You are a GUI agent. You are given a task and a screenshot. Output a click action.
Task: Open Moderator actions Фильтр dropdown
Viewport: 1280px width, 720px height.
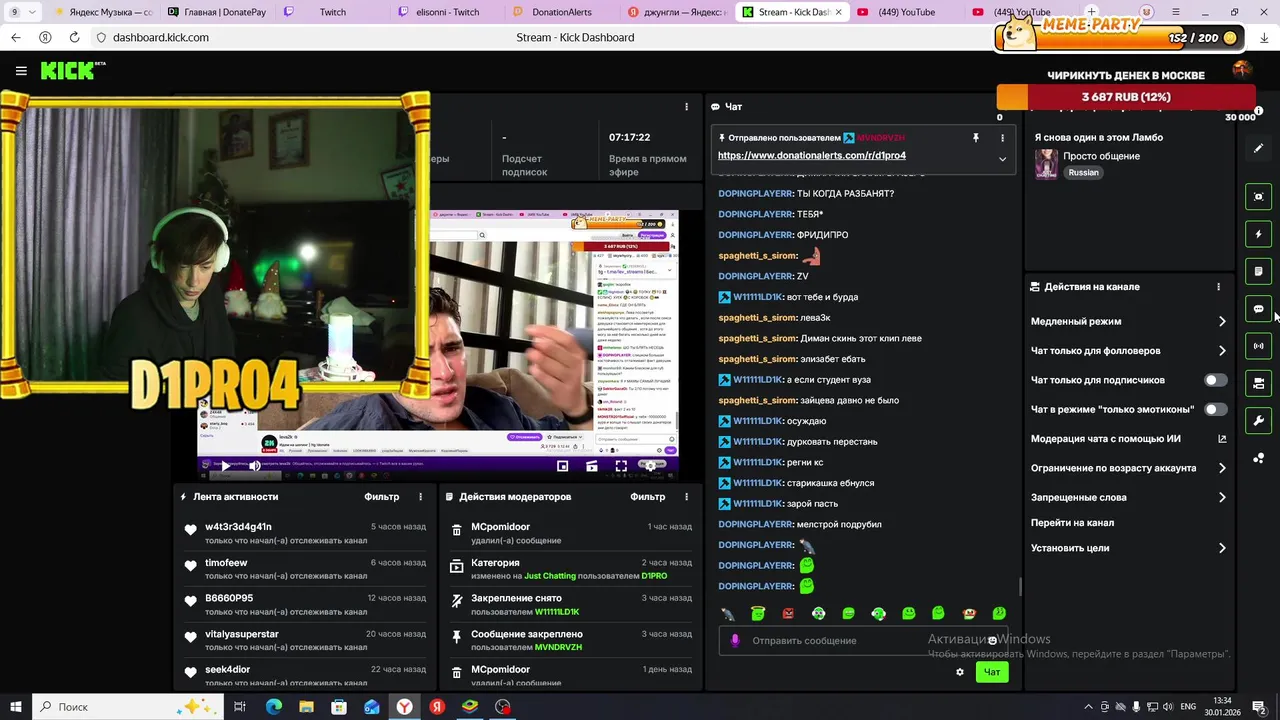click(x=648, y=497)
